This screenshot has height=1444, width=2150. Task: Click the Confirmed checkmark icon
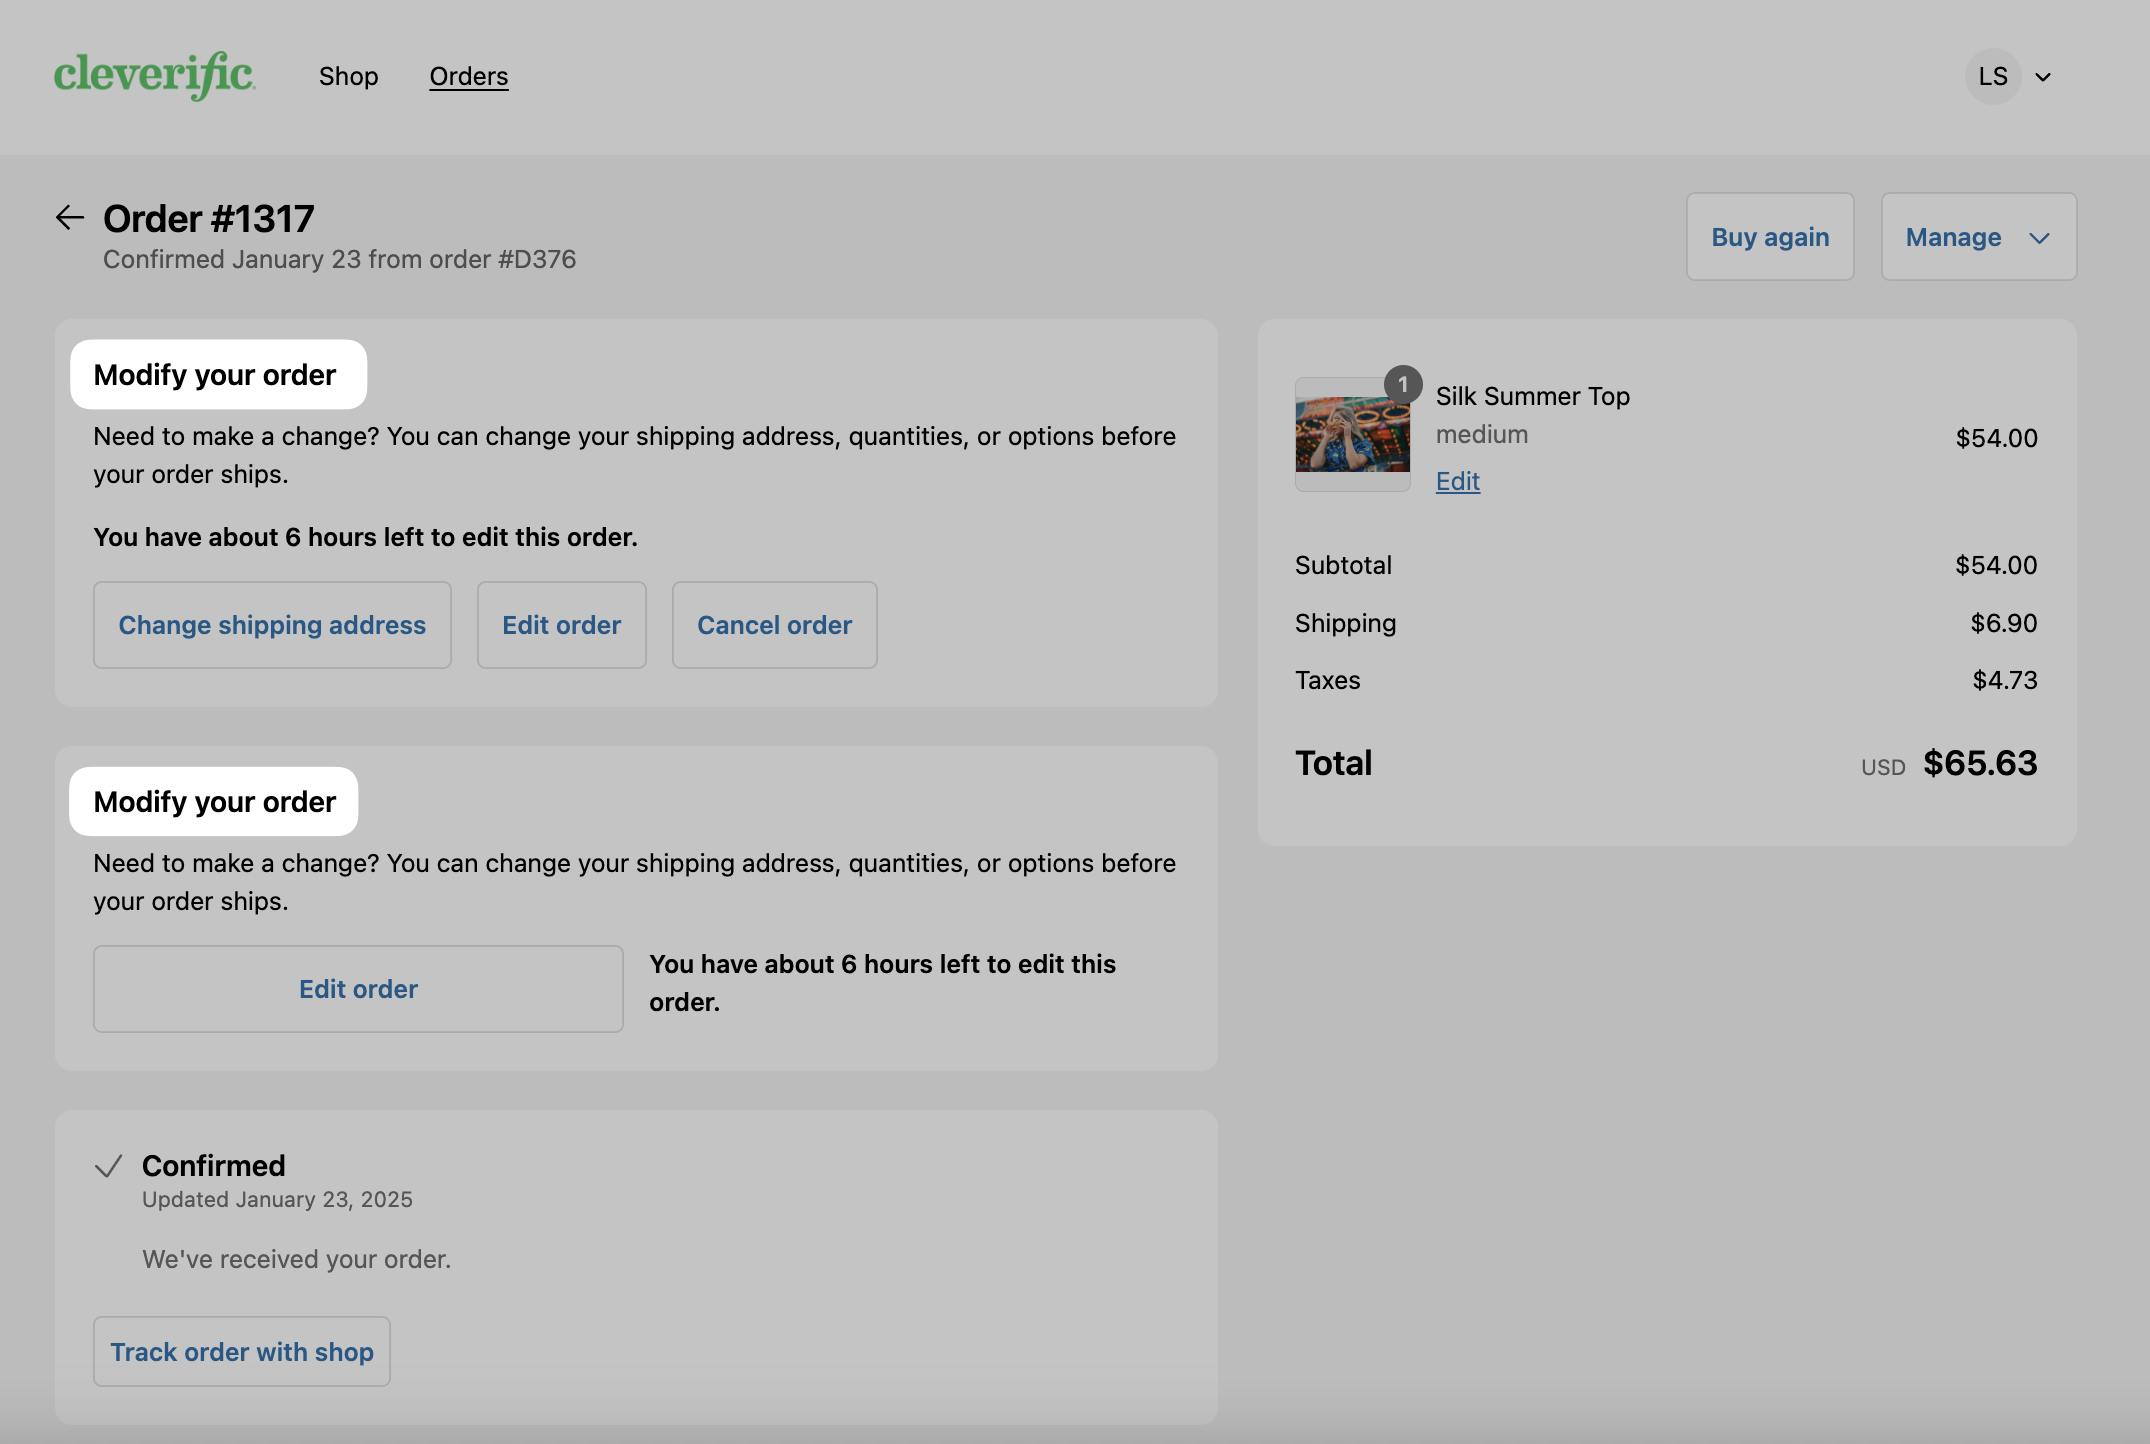click(x=108, y=1166)
